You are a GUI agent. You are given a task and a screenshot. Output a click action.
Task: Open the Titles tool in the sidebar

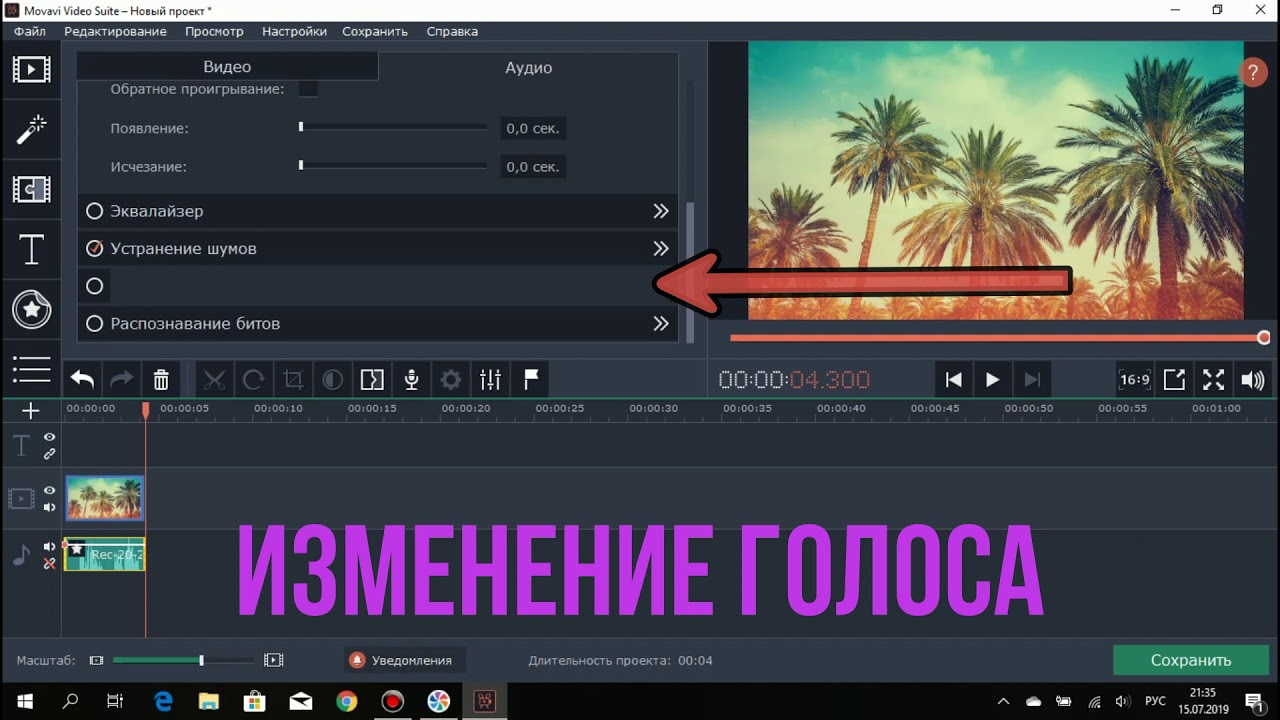31,249
